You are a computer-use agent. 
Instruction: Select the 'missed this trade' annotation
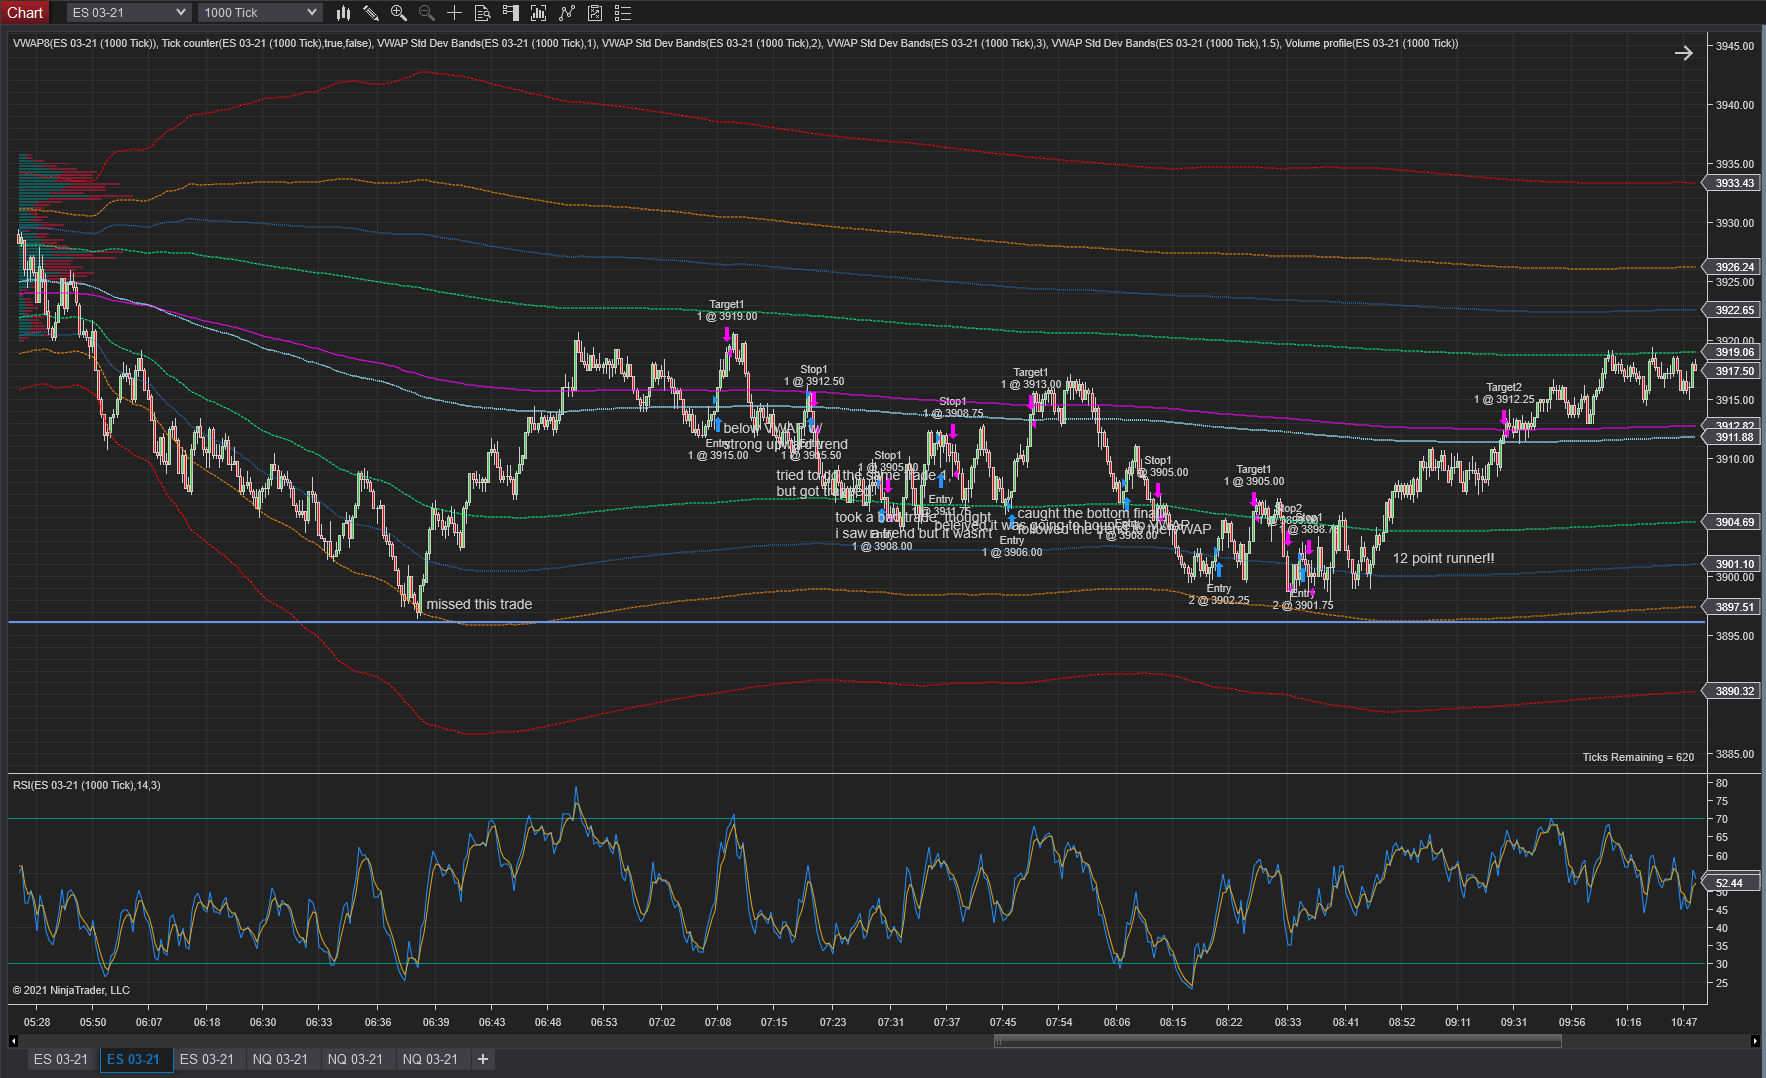pyautogui.click(x=479, y=604)
